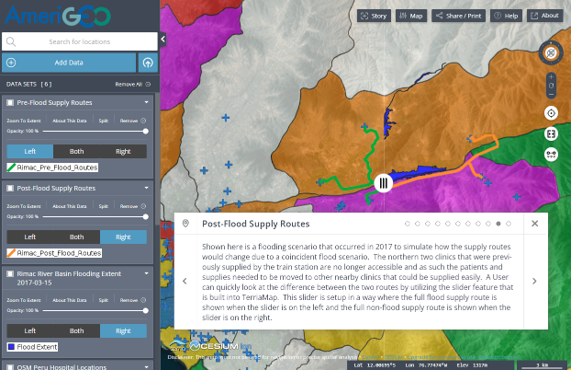This screenshot has width=571, height=370.
Task: Collapse the Post-Flood Supply Routes section
Action: click(146, 188)
